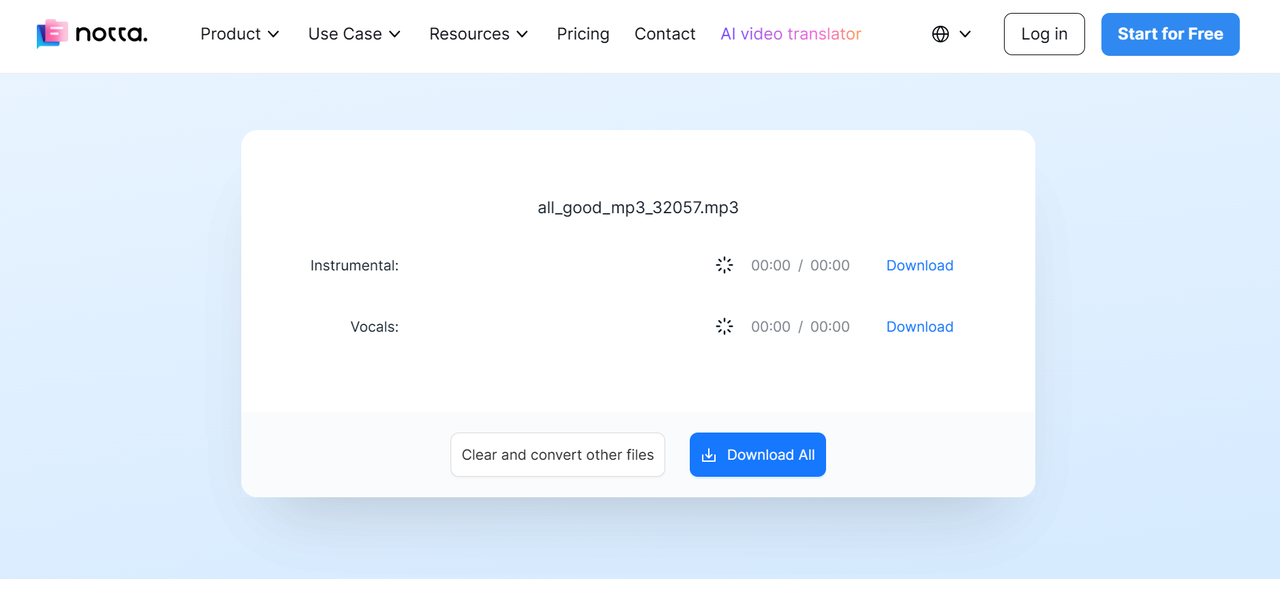Open the Use Case dropdown

(354, 34)
